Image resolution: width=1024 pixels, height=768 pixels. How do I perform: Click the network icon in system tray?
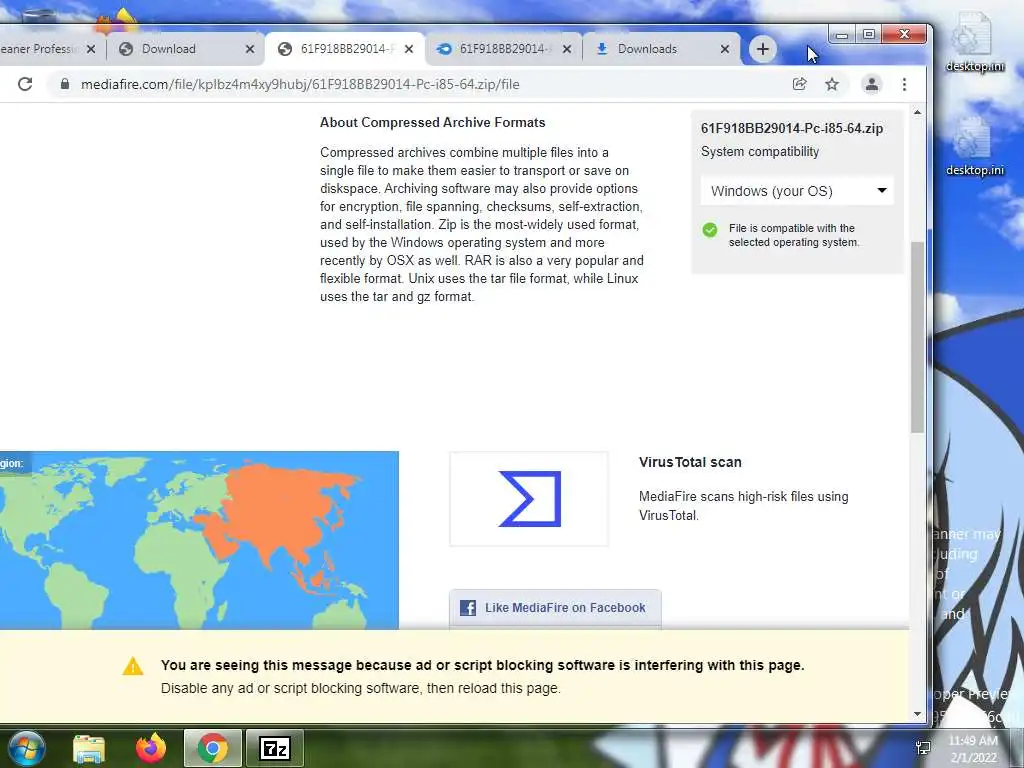pyautogui.click(x=923, y=748)
